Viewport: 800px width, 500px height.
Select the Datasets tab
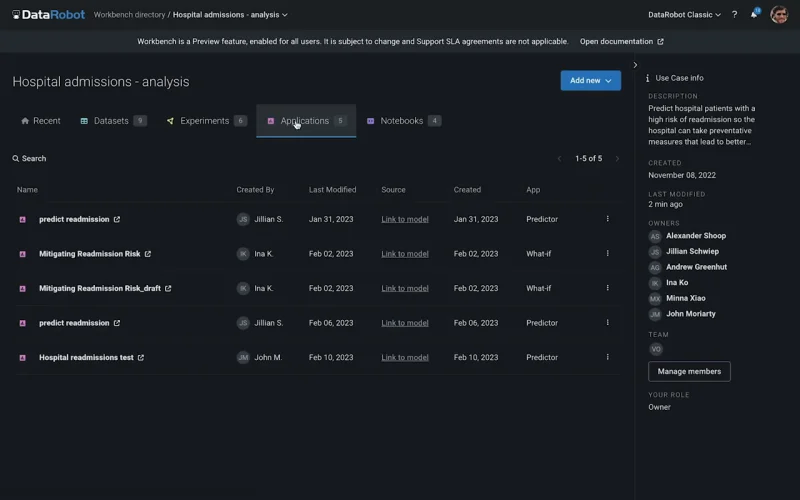110,121
